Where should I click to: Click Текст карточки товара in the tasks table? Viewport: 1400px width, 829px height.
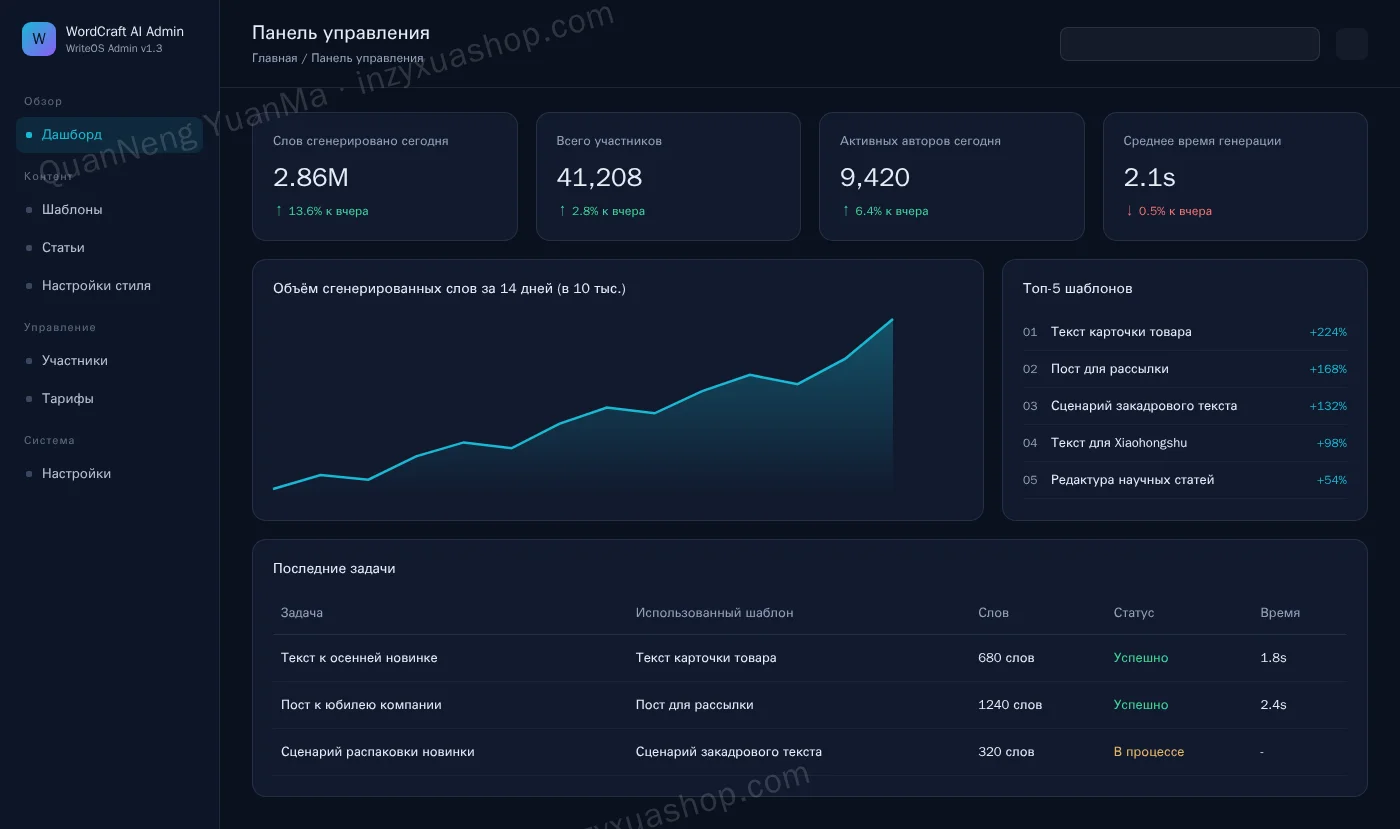(x=706, y=658)
